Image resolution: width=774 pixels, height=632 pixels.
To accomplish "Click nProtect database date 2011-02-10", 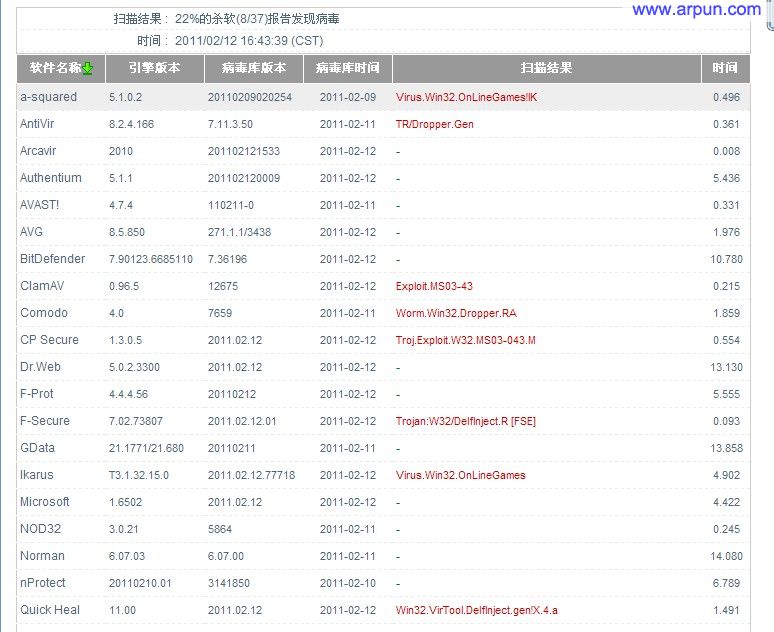I will [348, 583].
